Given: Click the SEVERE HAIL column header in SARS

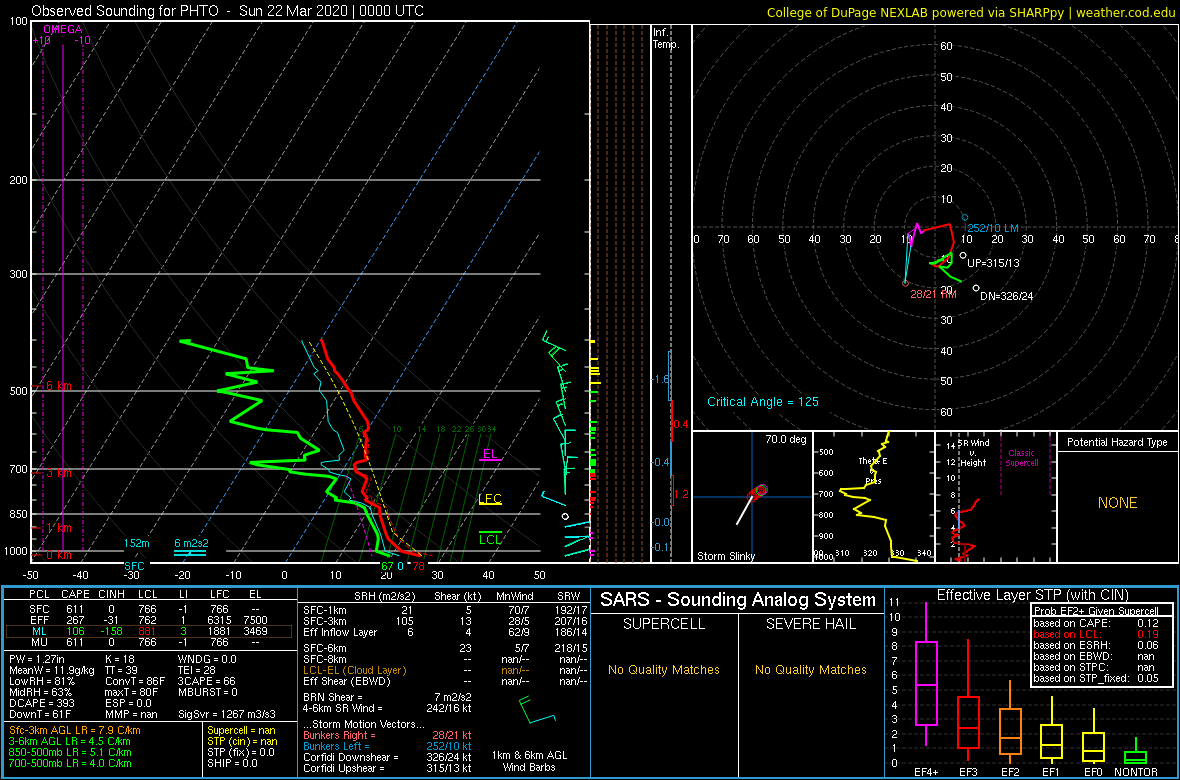Looking at the screenshot, I should [811, 624].
